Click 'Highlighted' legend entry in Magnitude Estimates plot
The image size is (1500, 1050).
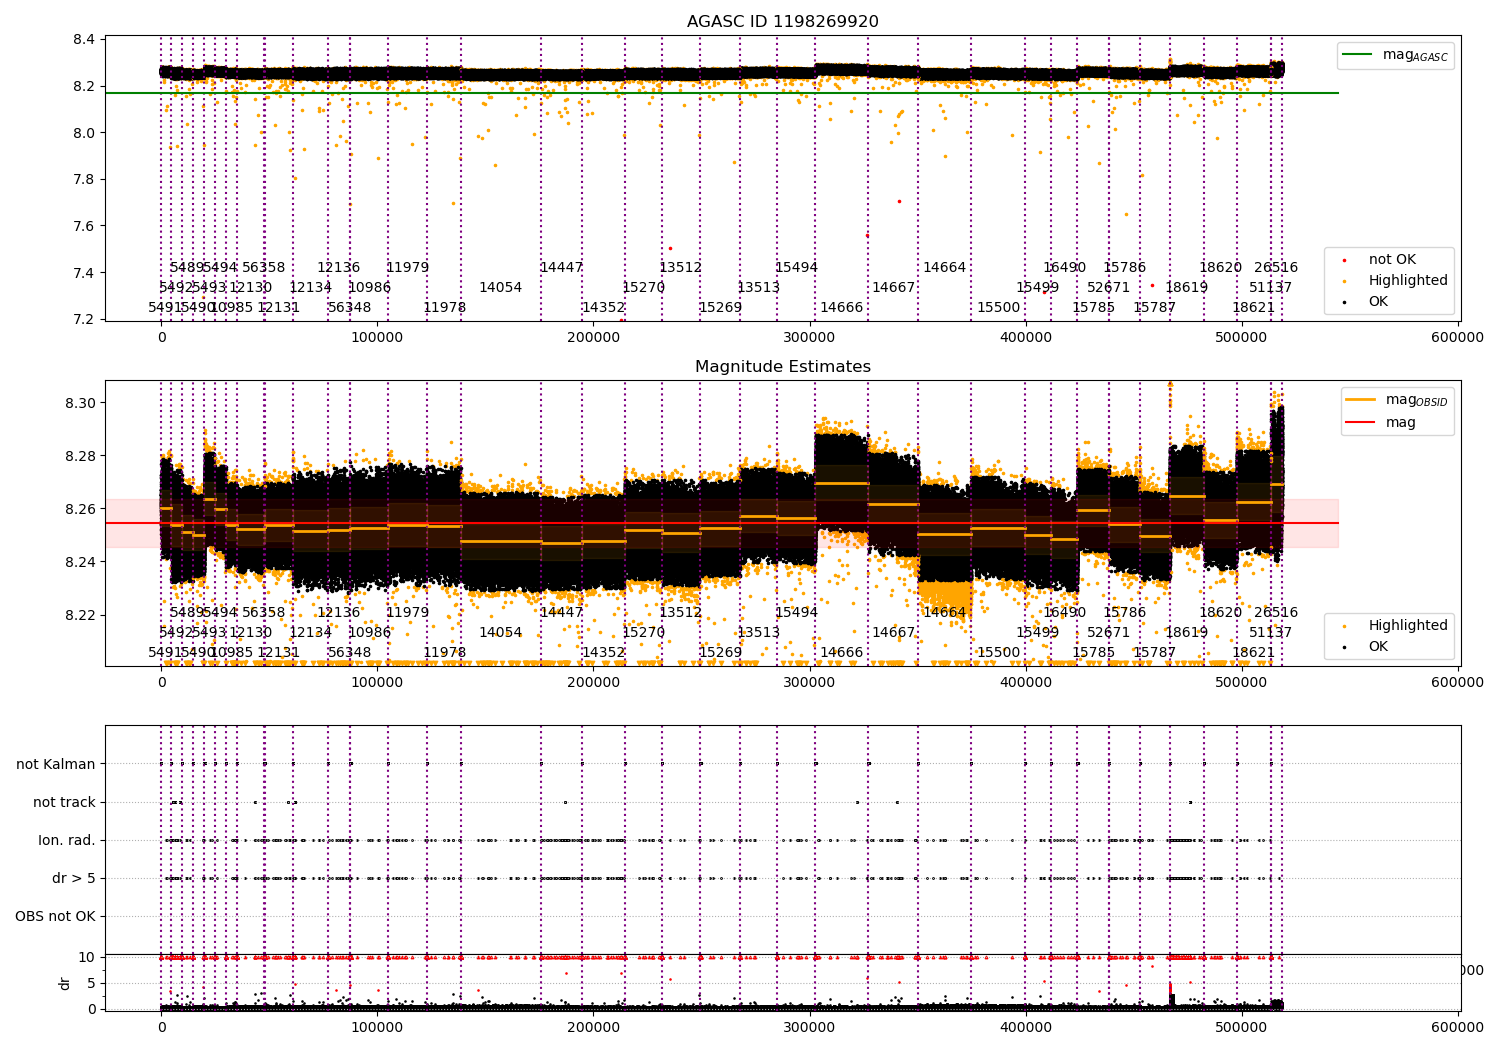coord(1396,626)
